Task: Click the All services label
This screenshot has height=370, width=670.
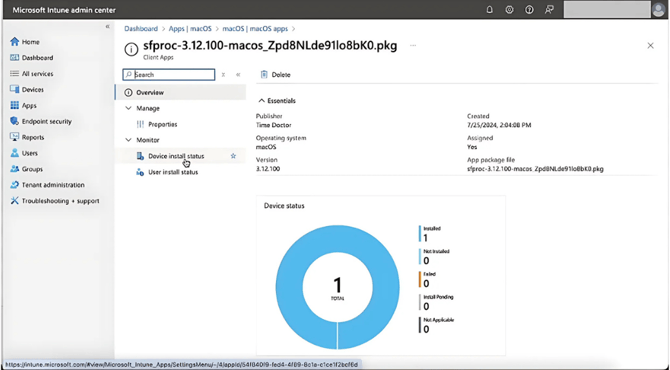Action: pyautogui.click(x=38, y=73)
